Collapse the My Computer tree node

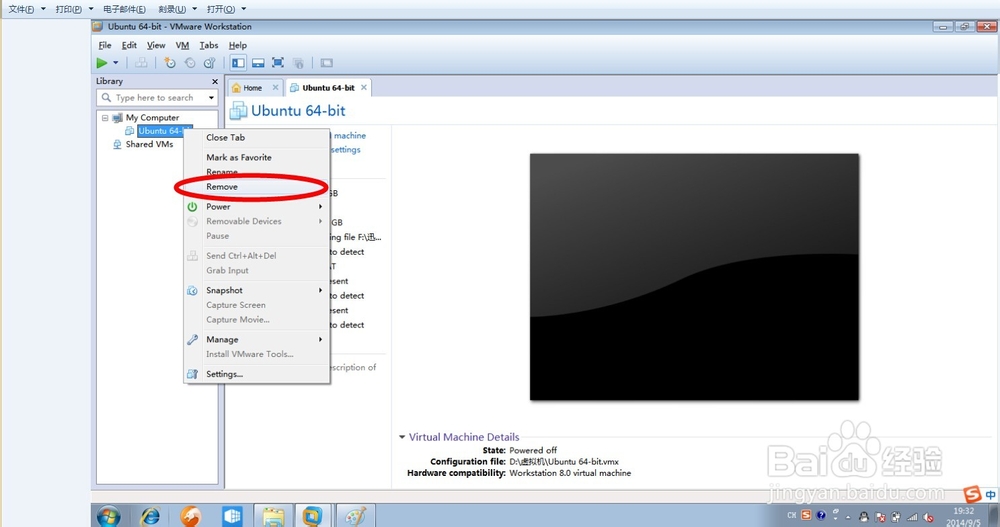(105, 118)
